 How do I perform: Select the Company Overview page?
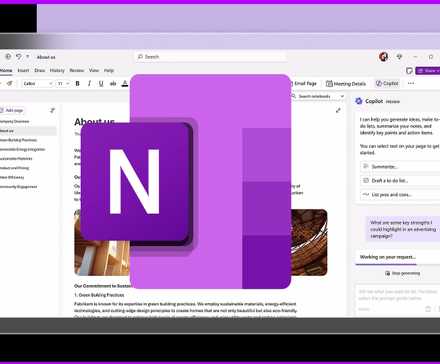(15, 121)
